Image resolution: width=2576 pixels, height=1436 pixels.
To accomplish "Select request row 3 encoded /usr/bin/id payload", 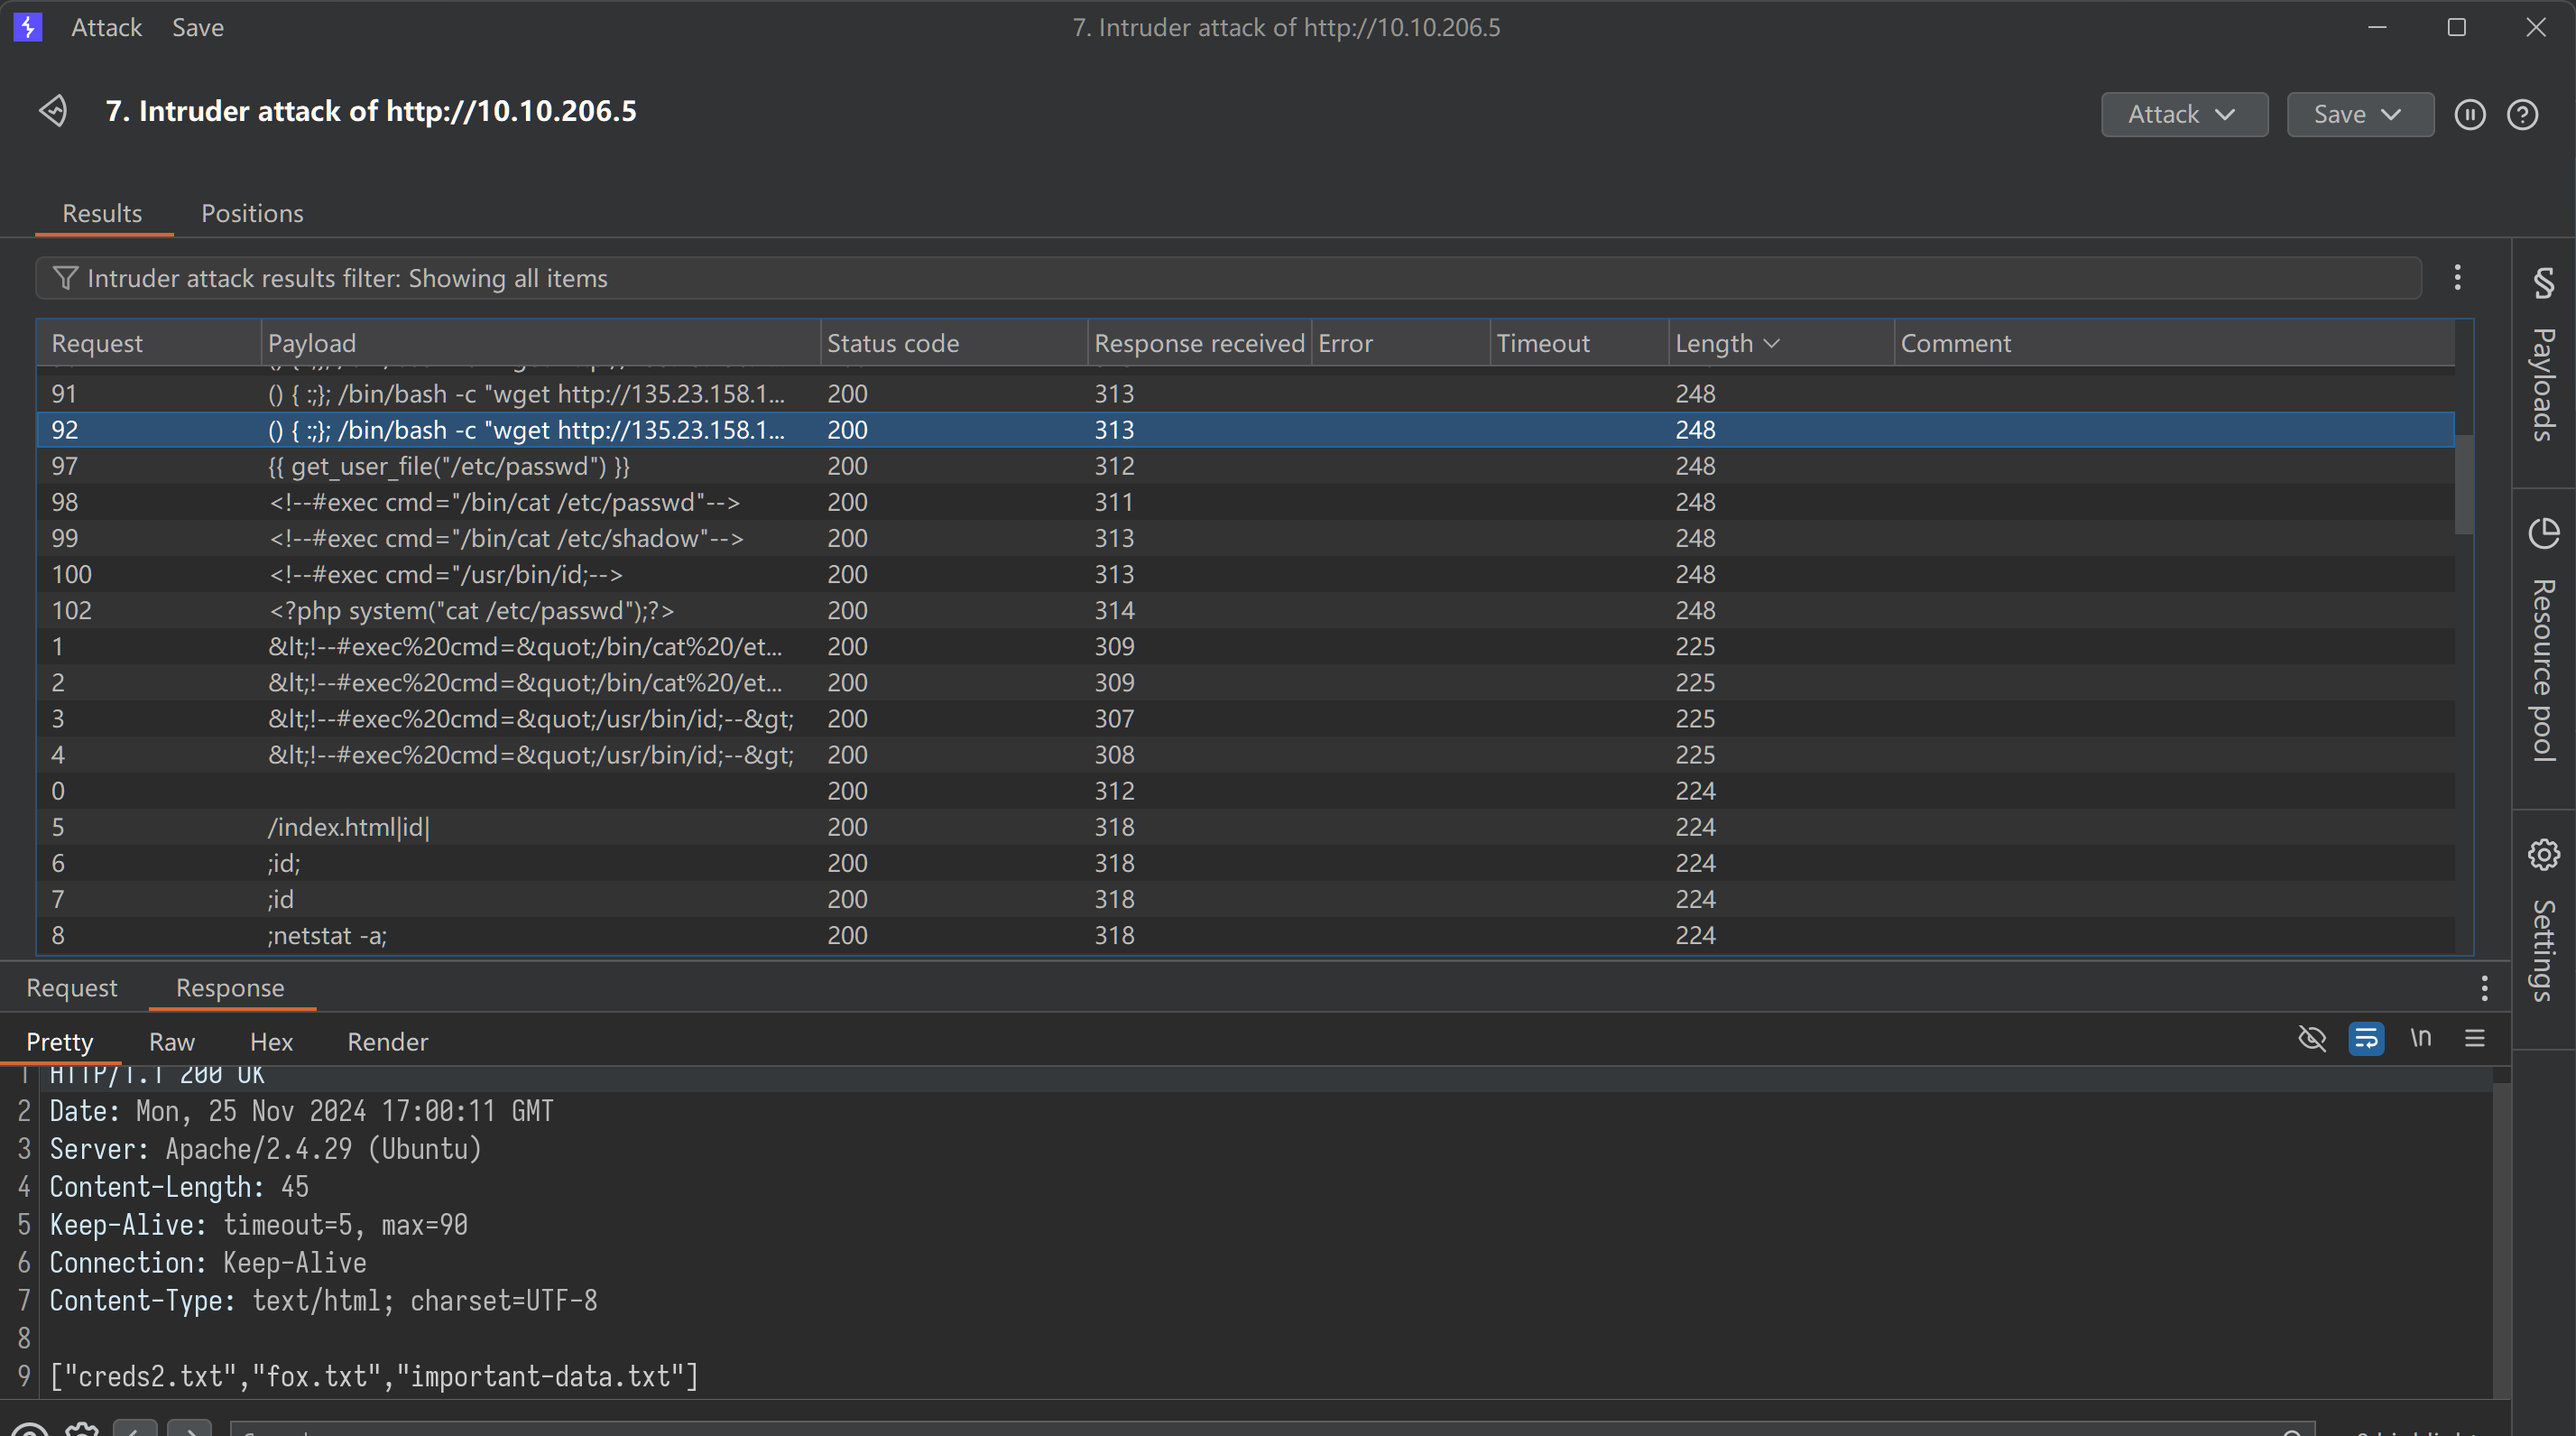I will [1245, 718].
